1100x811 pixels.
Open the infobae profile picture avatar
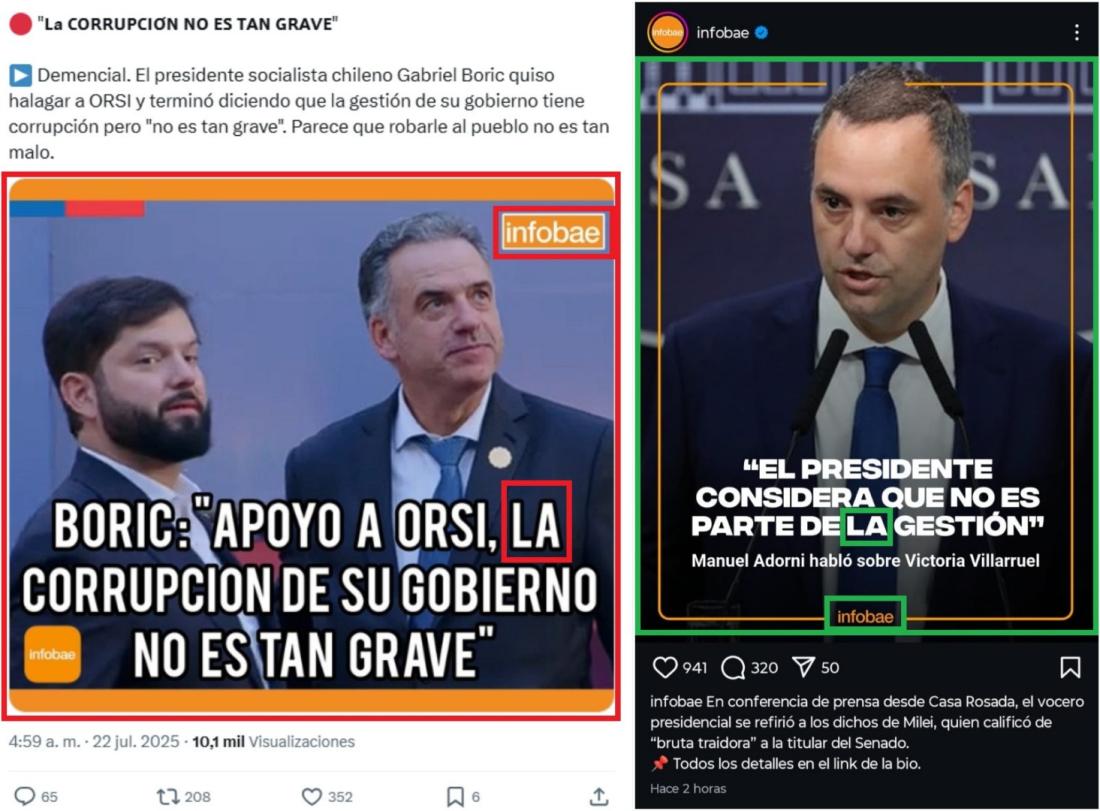(666, 32)
